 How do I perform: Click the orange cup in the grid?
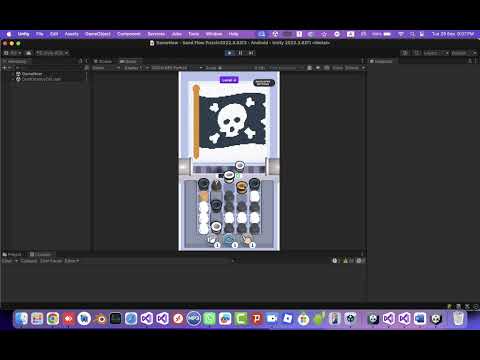[242, 187]
